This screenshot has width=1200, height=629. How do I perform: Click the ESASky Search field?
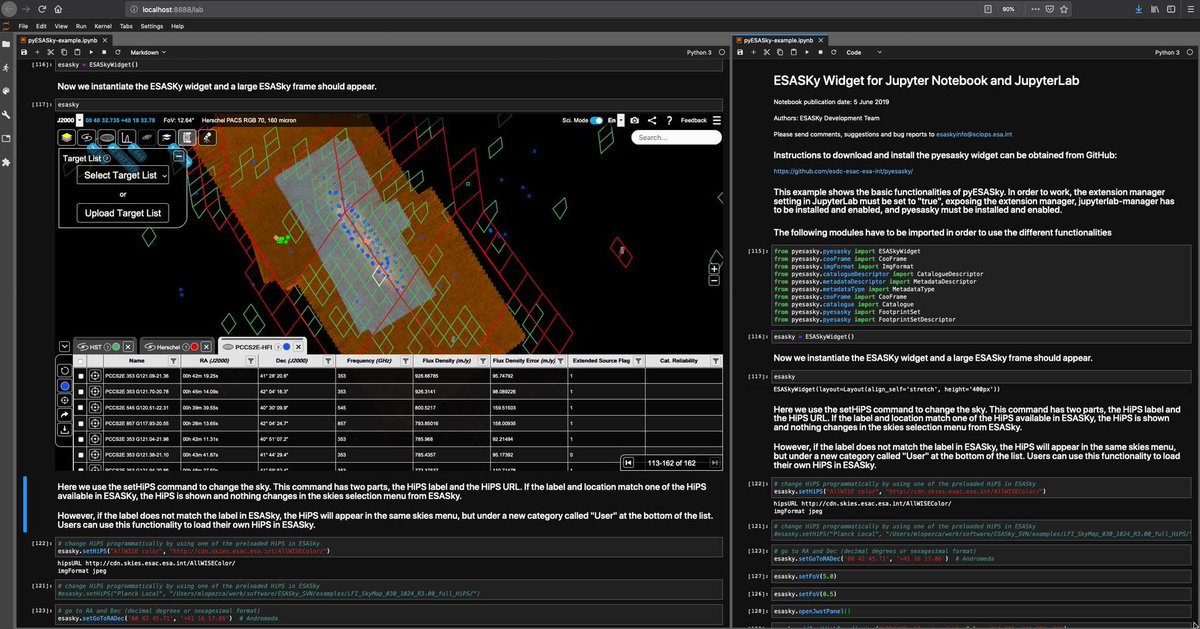click(676, 137)
